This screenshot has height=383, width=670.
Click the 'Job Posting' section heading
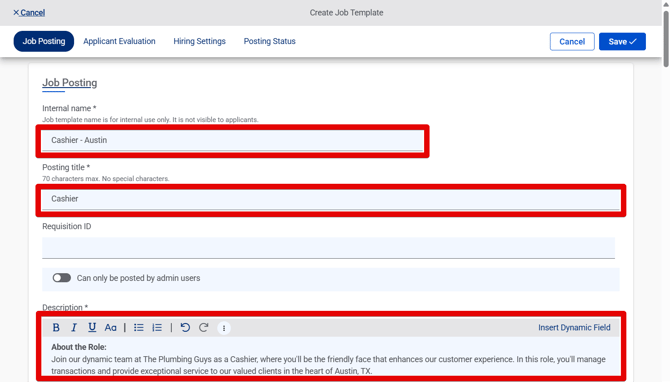70,82
